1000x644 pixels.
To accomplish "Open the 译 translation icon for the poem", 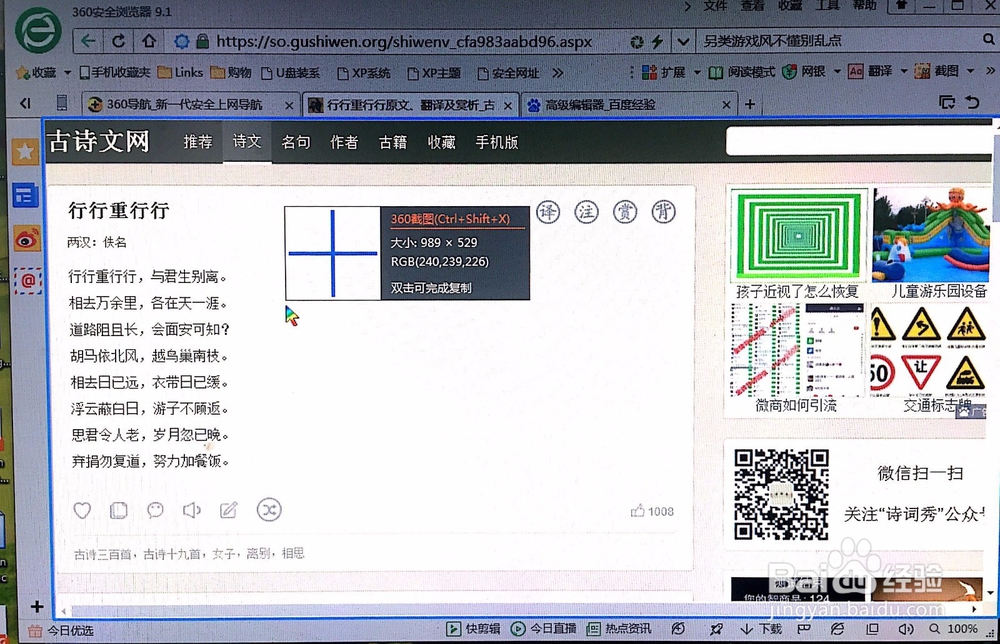I will pyautogui.click(x=548, y=212).
